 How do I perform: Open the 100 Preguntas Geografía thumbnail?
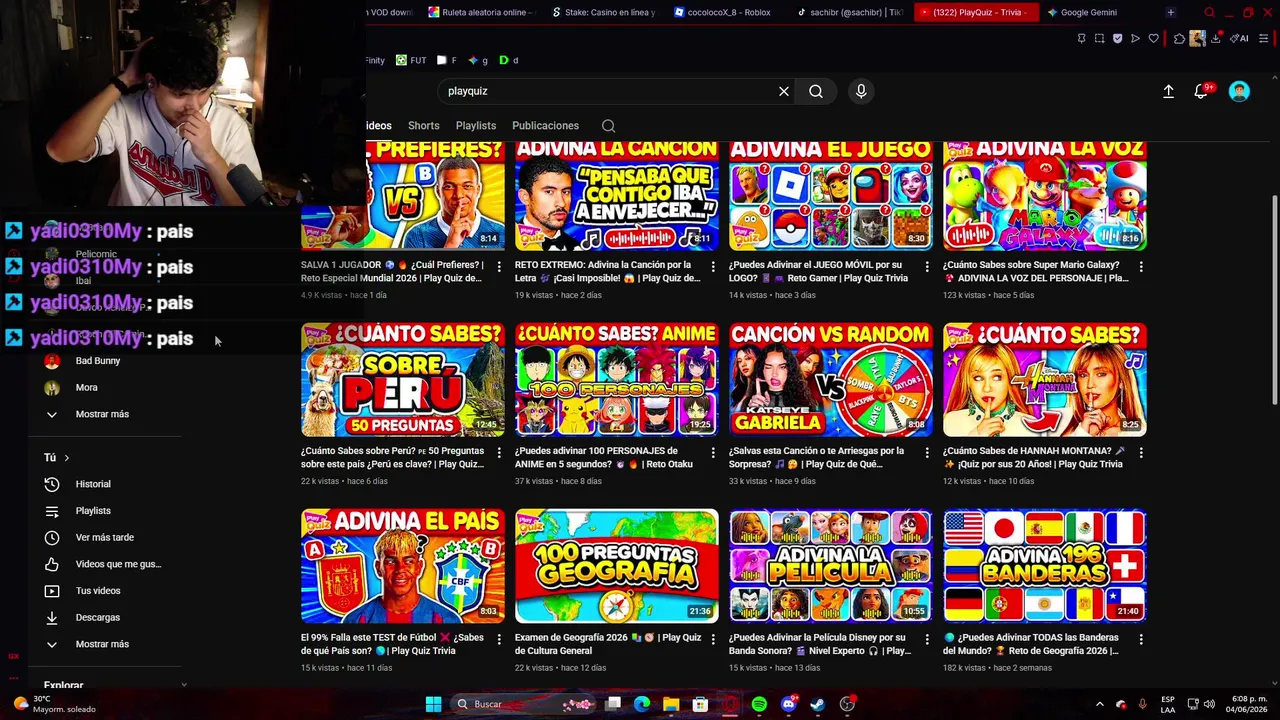(617, 566)
